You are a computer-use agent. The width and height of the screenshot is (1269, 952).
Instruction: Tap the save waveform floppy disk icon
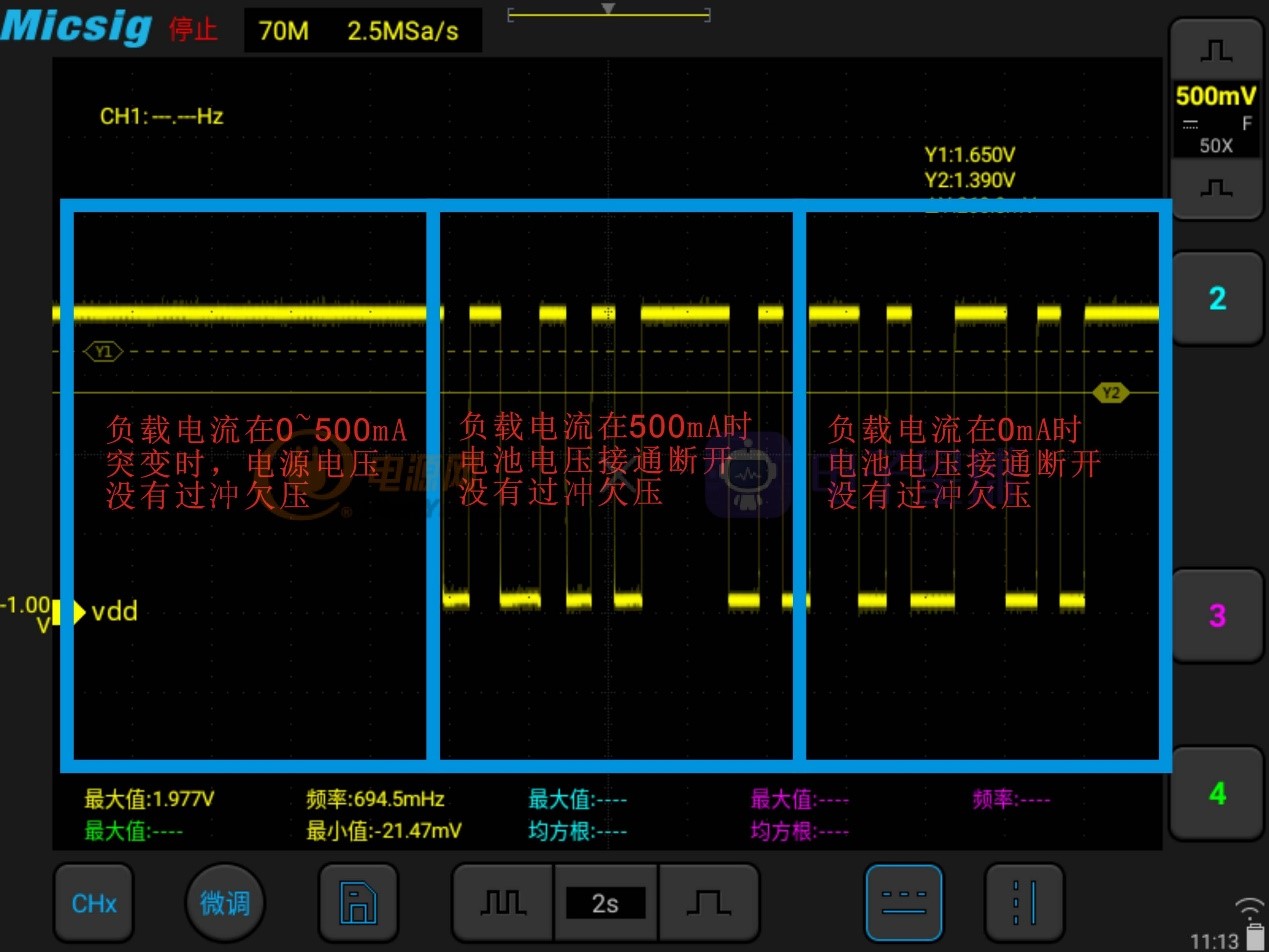[358, 903]
